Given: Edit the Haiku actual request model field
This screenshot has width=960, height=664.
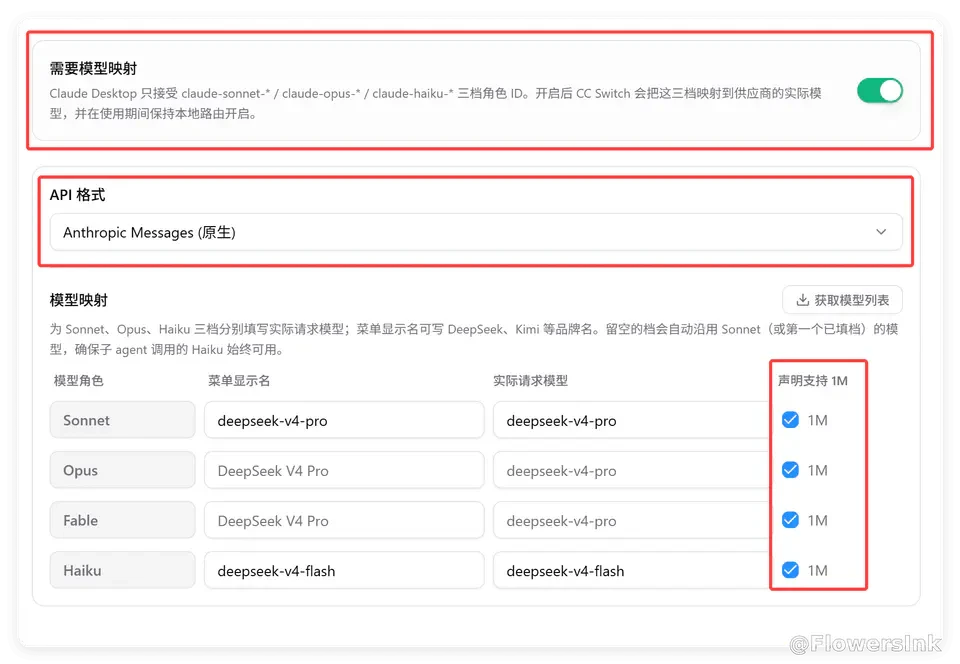Looking at the screenshot, I should coord(631,571).
